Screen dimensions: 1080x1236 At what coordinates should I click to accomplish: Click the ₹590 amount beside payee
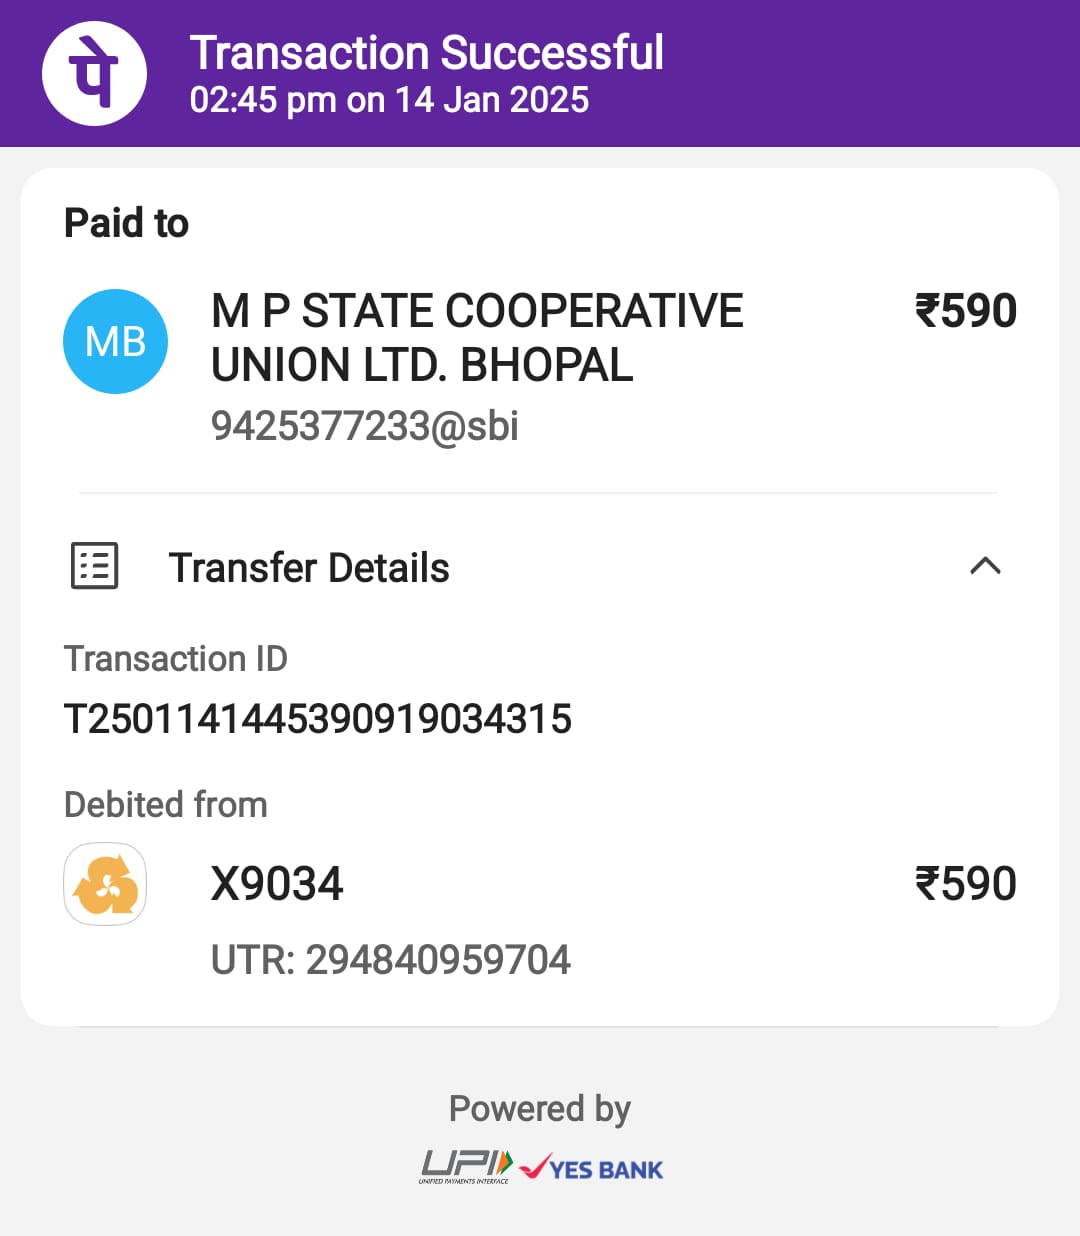pos(966,311)
